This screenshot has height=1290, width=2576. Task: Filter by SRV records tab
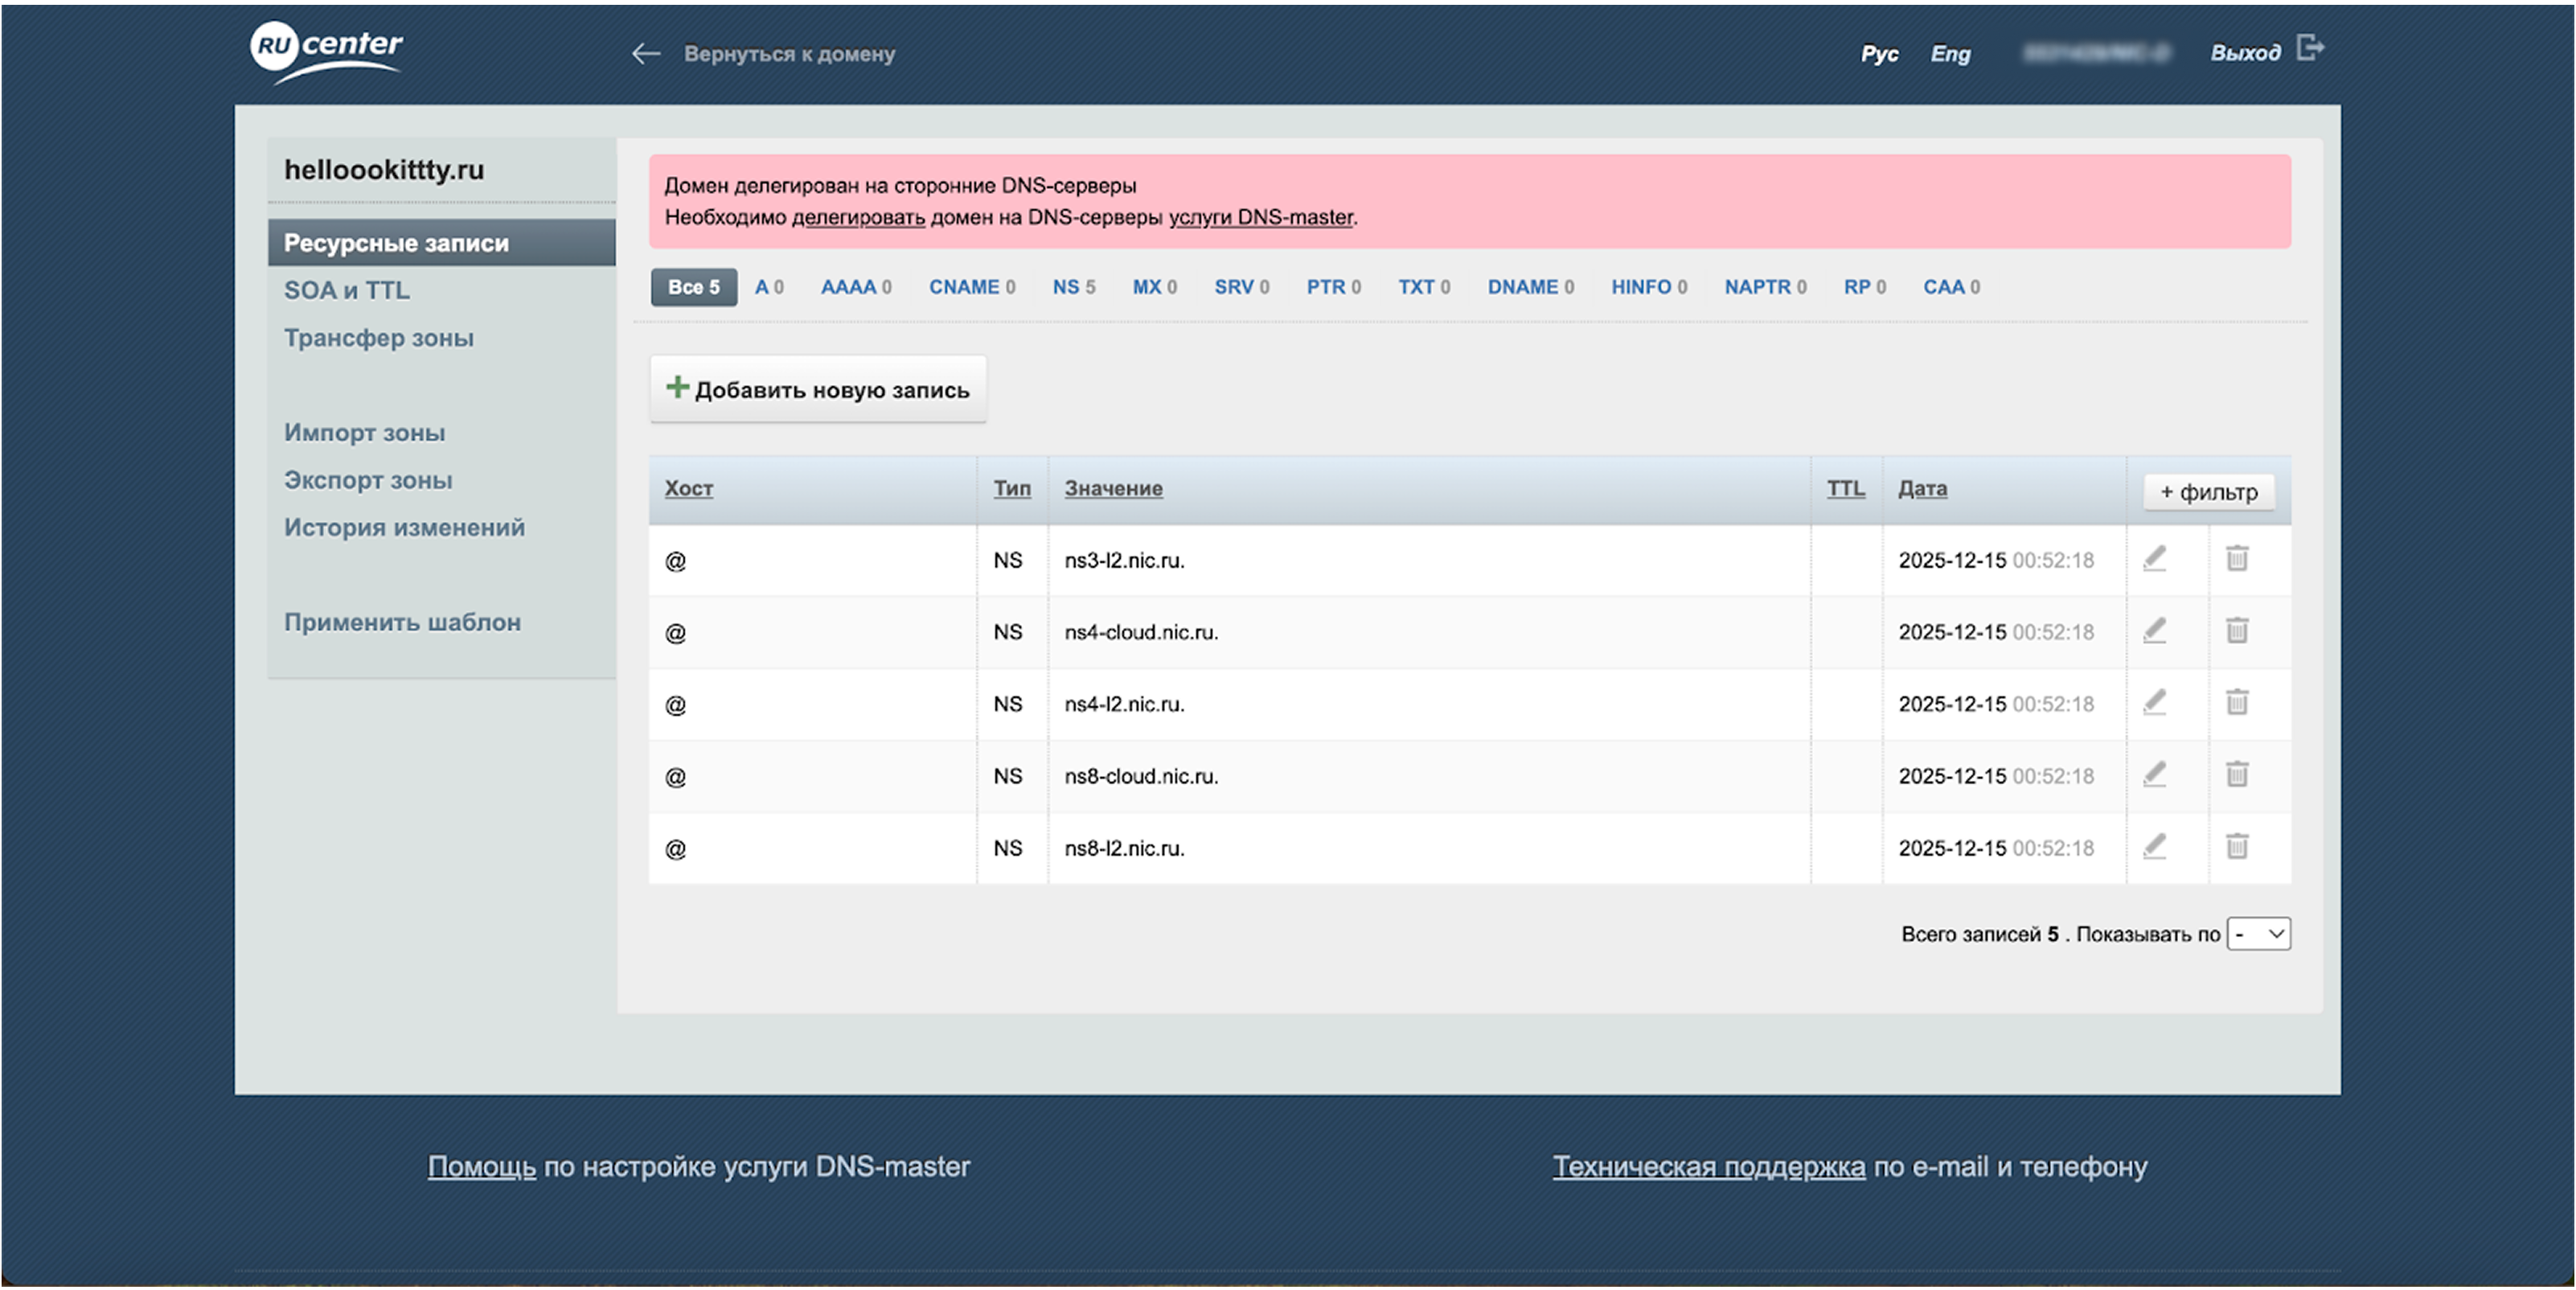pos(1242,287)
